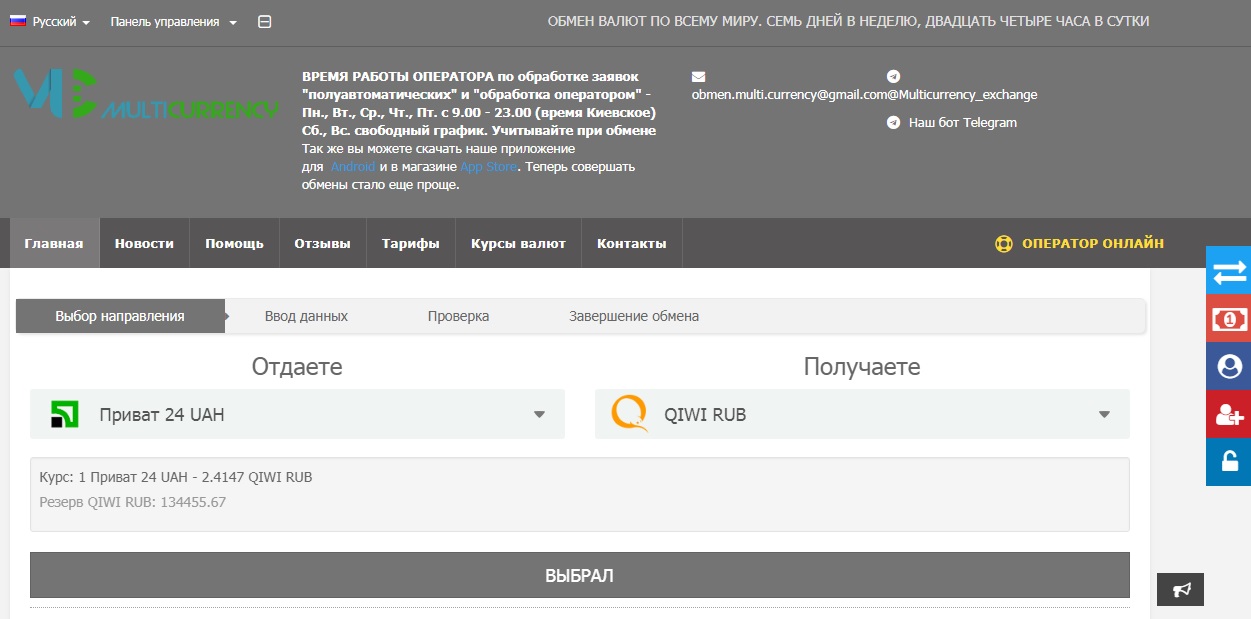This screenshot has width=1251, height=619.
Task: Click the megaphone announcement icon
Action: click(x=1180, y=590)
